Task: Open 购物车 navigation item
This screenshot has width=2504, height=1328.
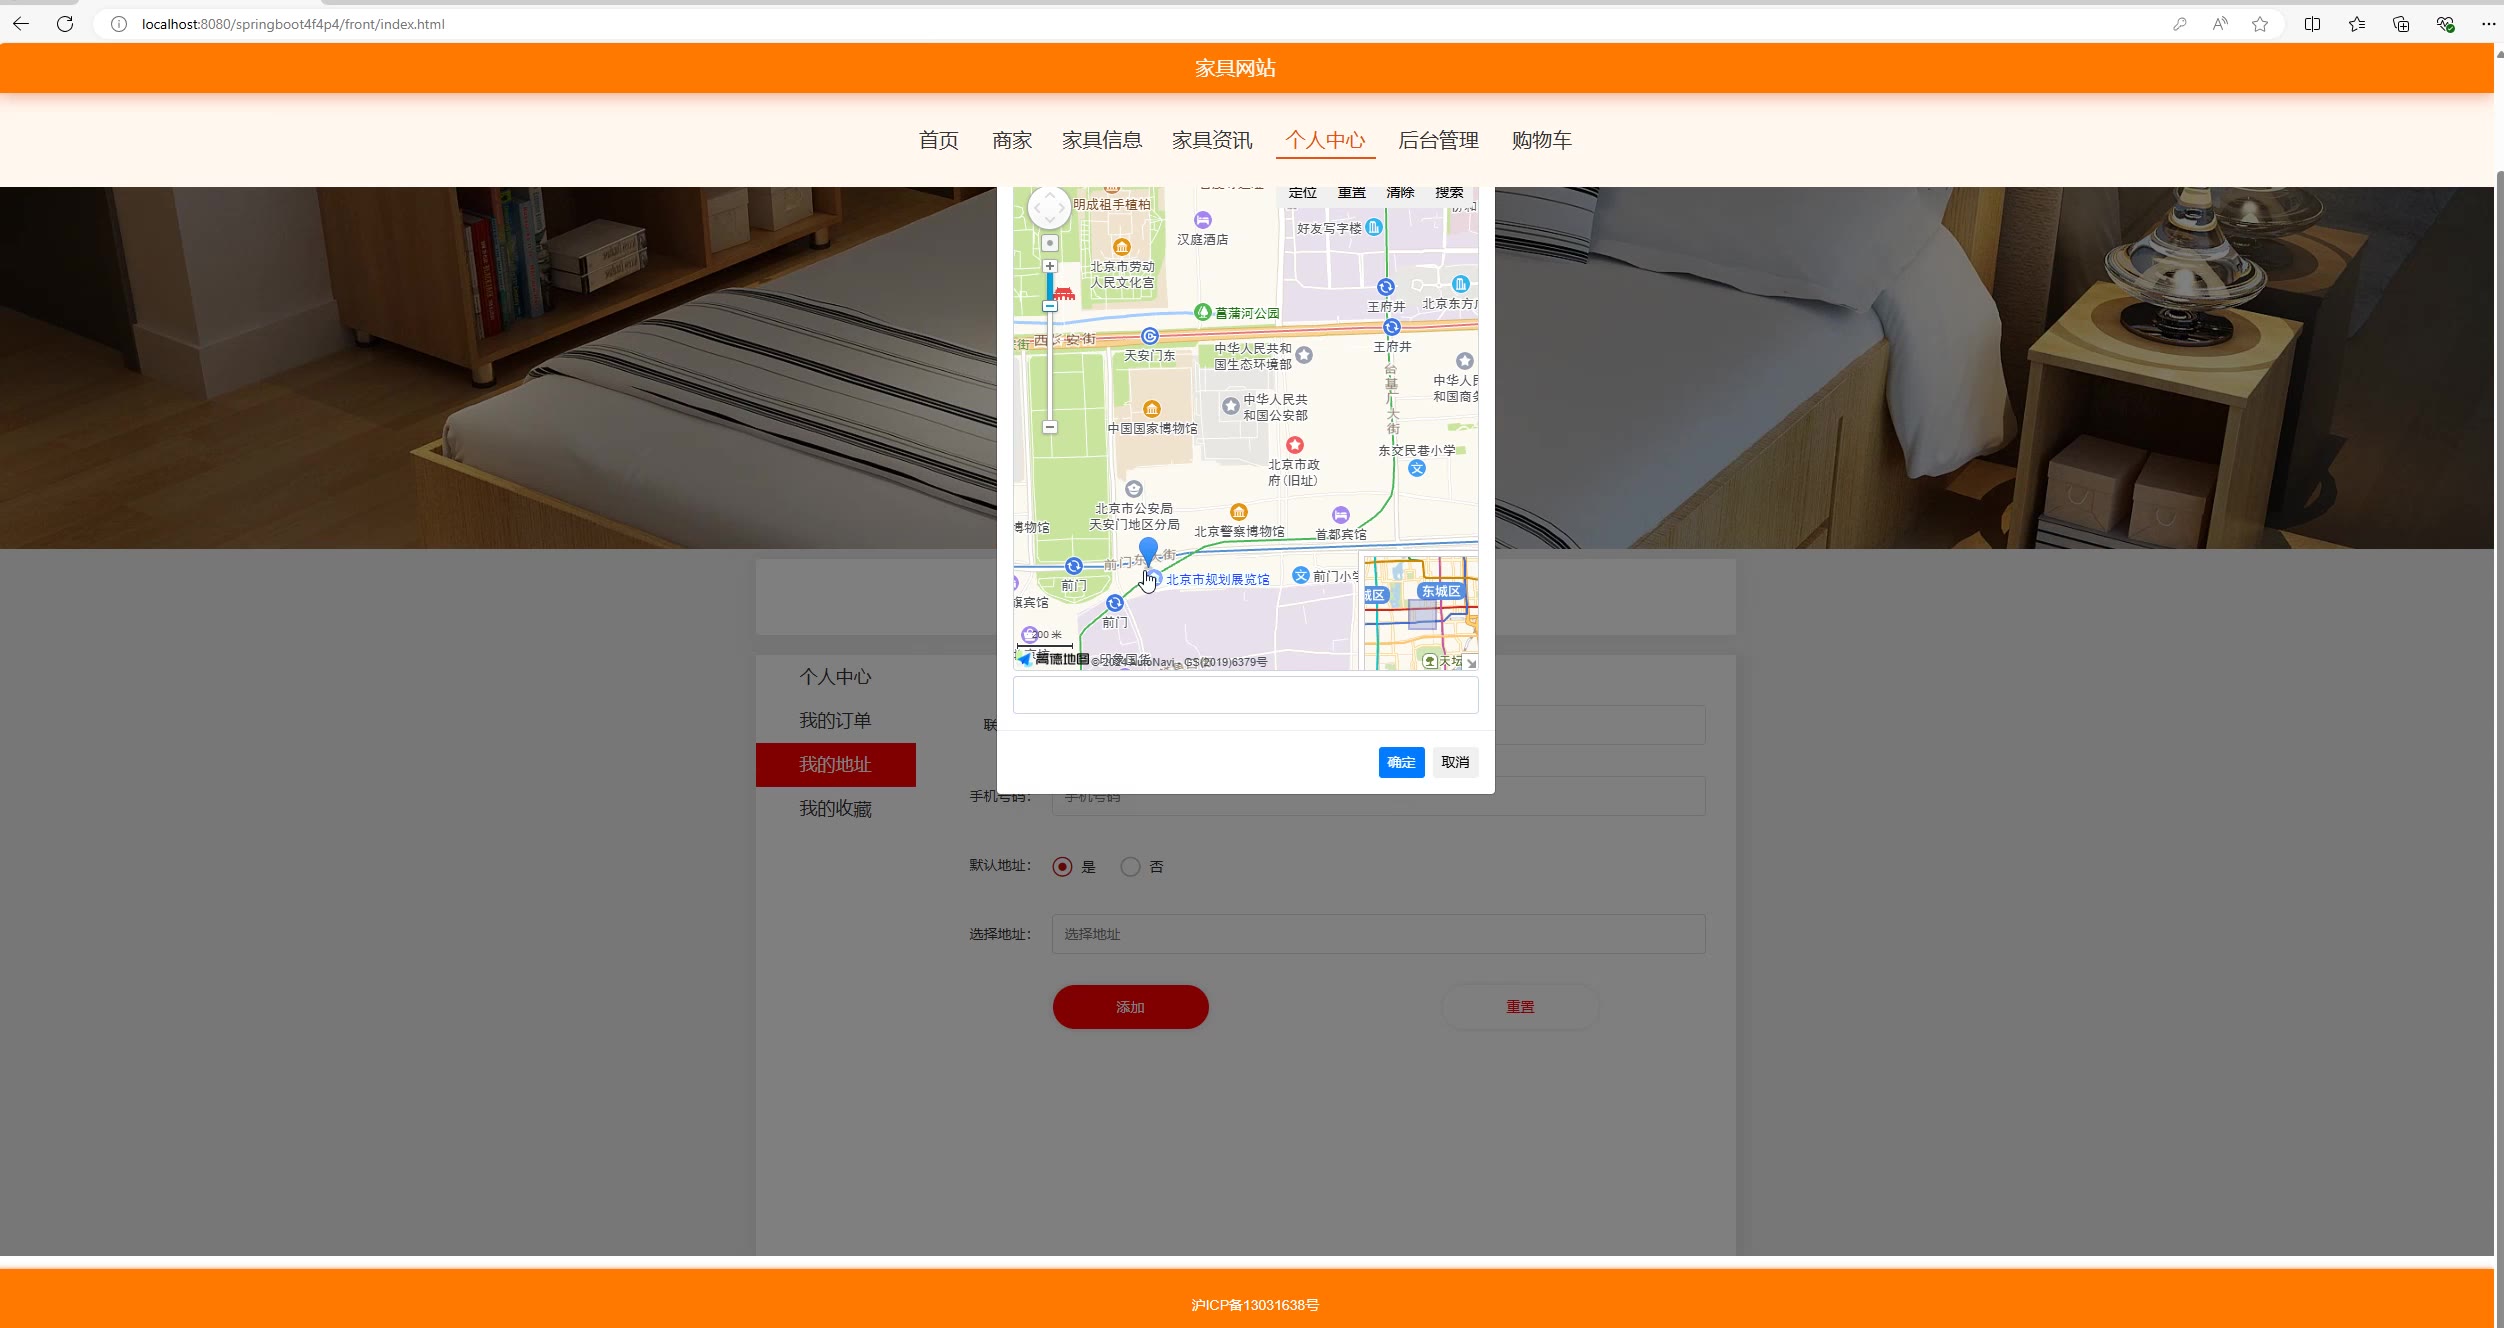Action: pos(1541,141)
